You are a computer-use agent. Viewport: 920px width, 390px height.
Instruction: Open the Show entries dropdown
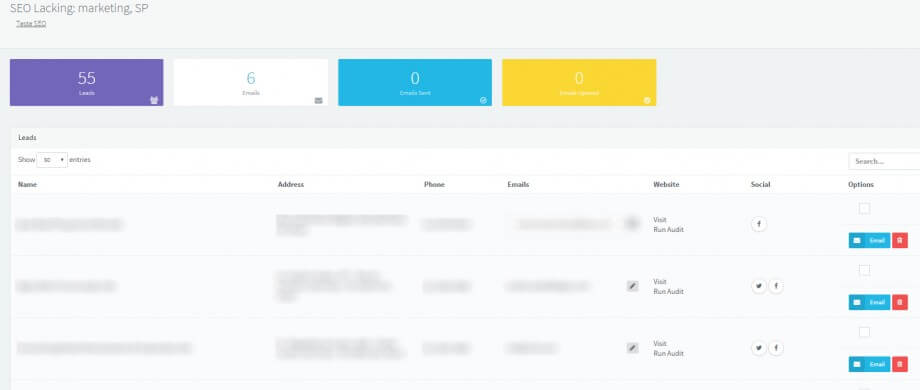pos(52,160)
